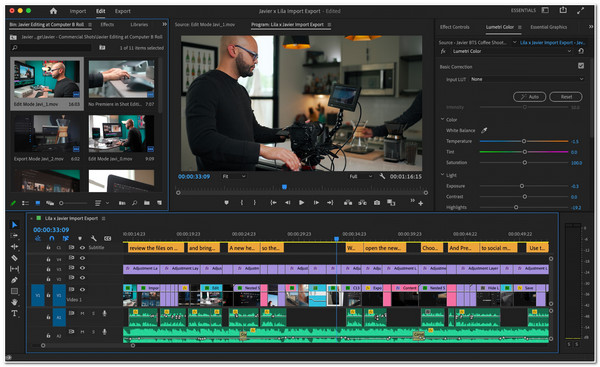The width and height of the screenshot is (600, 367).
Task: Show hidden right panel tabs chevron
Action: (x=591, y=27)
